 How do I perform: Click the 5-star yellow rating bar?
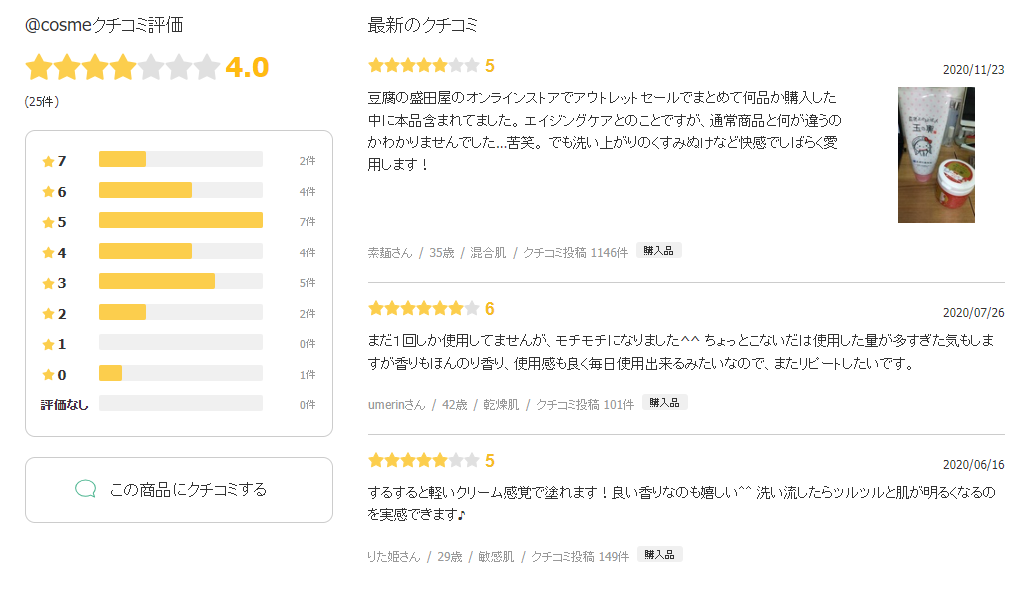[181, 220]
